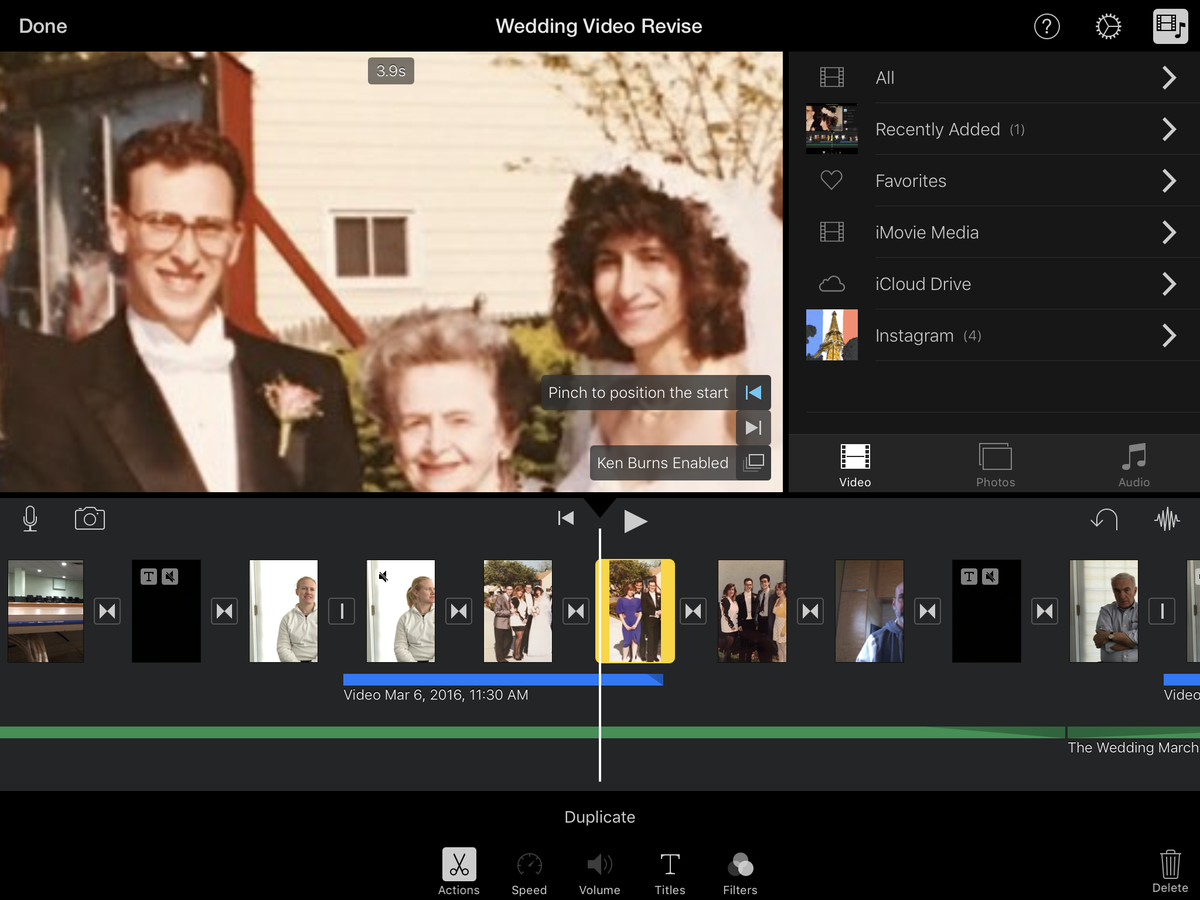Click the iCloud Drive cloud icon

(x=831, y=284)
